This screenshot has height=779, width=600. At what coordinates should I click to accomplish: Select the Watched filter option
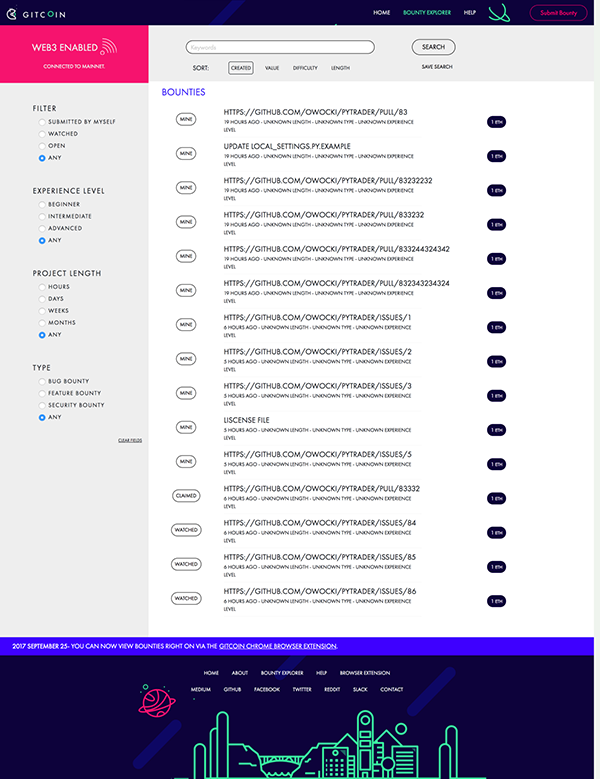[42, 134]
